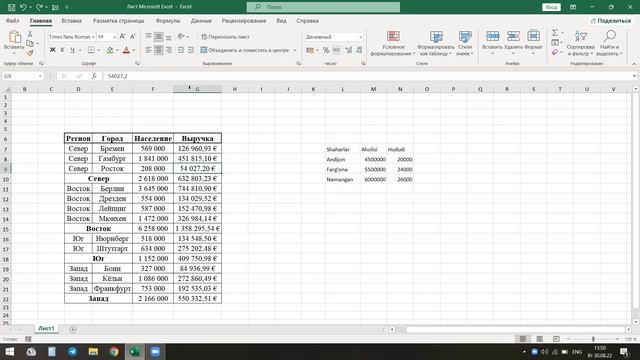Viewport: 640px width, 360px height.
Task: Click the accounting currency format icon
Action: point(310,50)
